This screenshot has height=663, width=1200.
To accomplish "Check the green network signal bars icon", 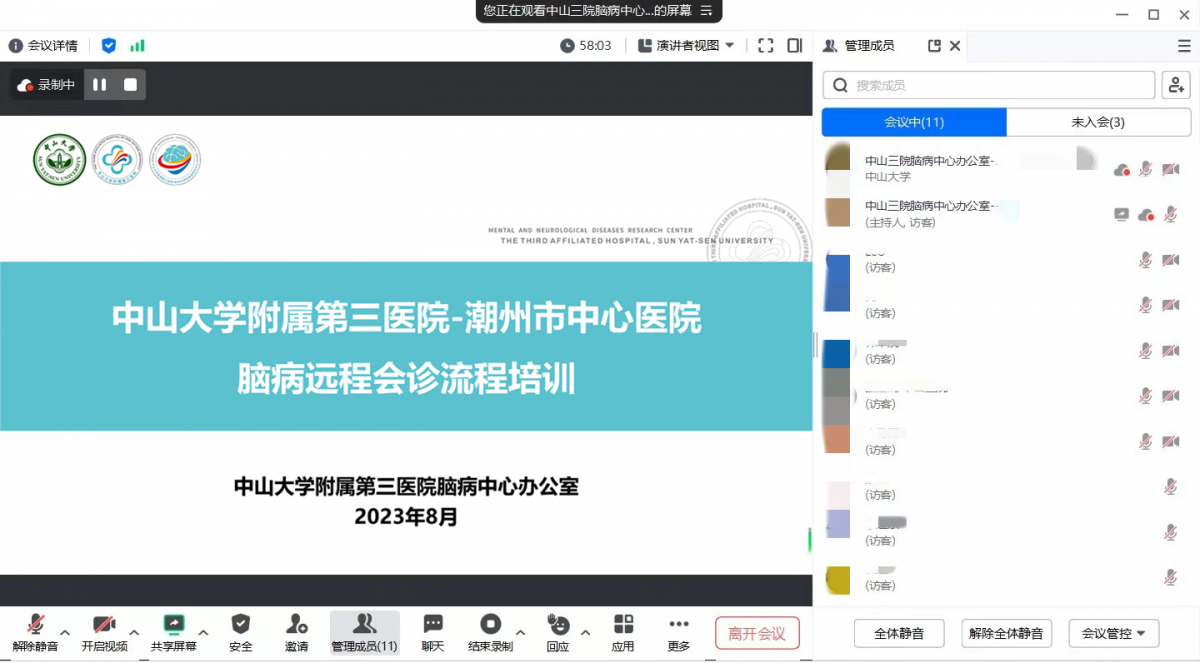I will [137, 45].
